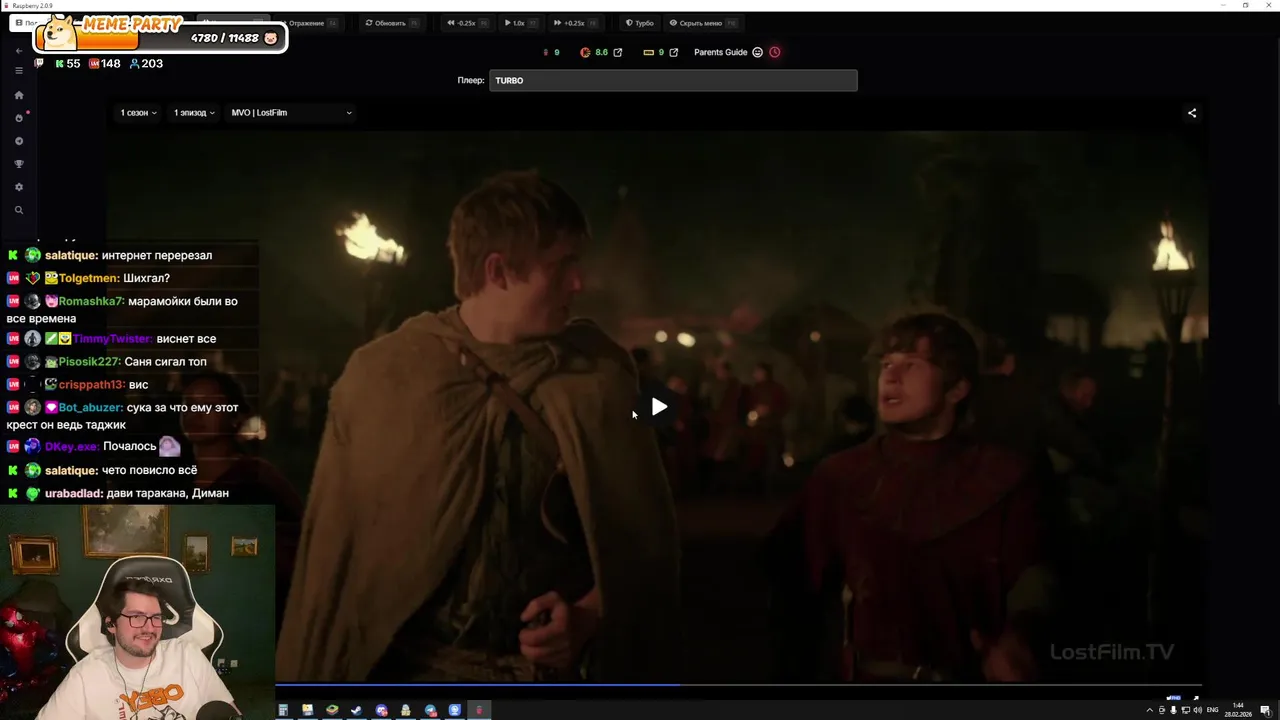Image resolution: width=1280 pixels, height=720 pixels.
Task: Expand the 1 эпизод episode dropdown
Action: click(x=194, y=113)
